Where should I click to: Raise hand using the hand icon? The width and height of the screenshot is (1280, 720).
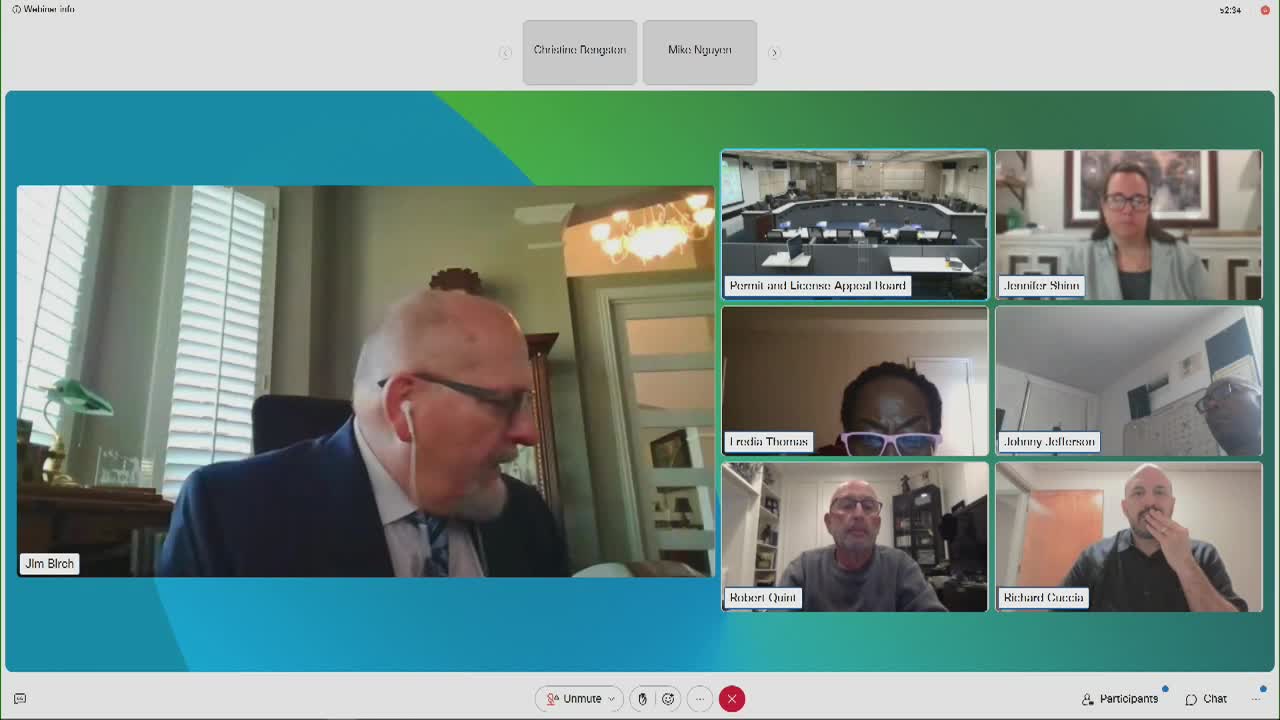[x=642, y=699]
